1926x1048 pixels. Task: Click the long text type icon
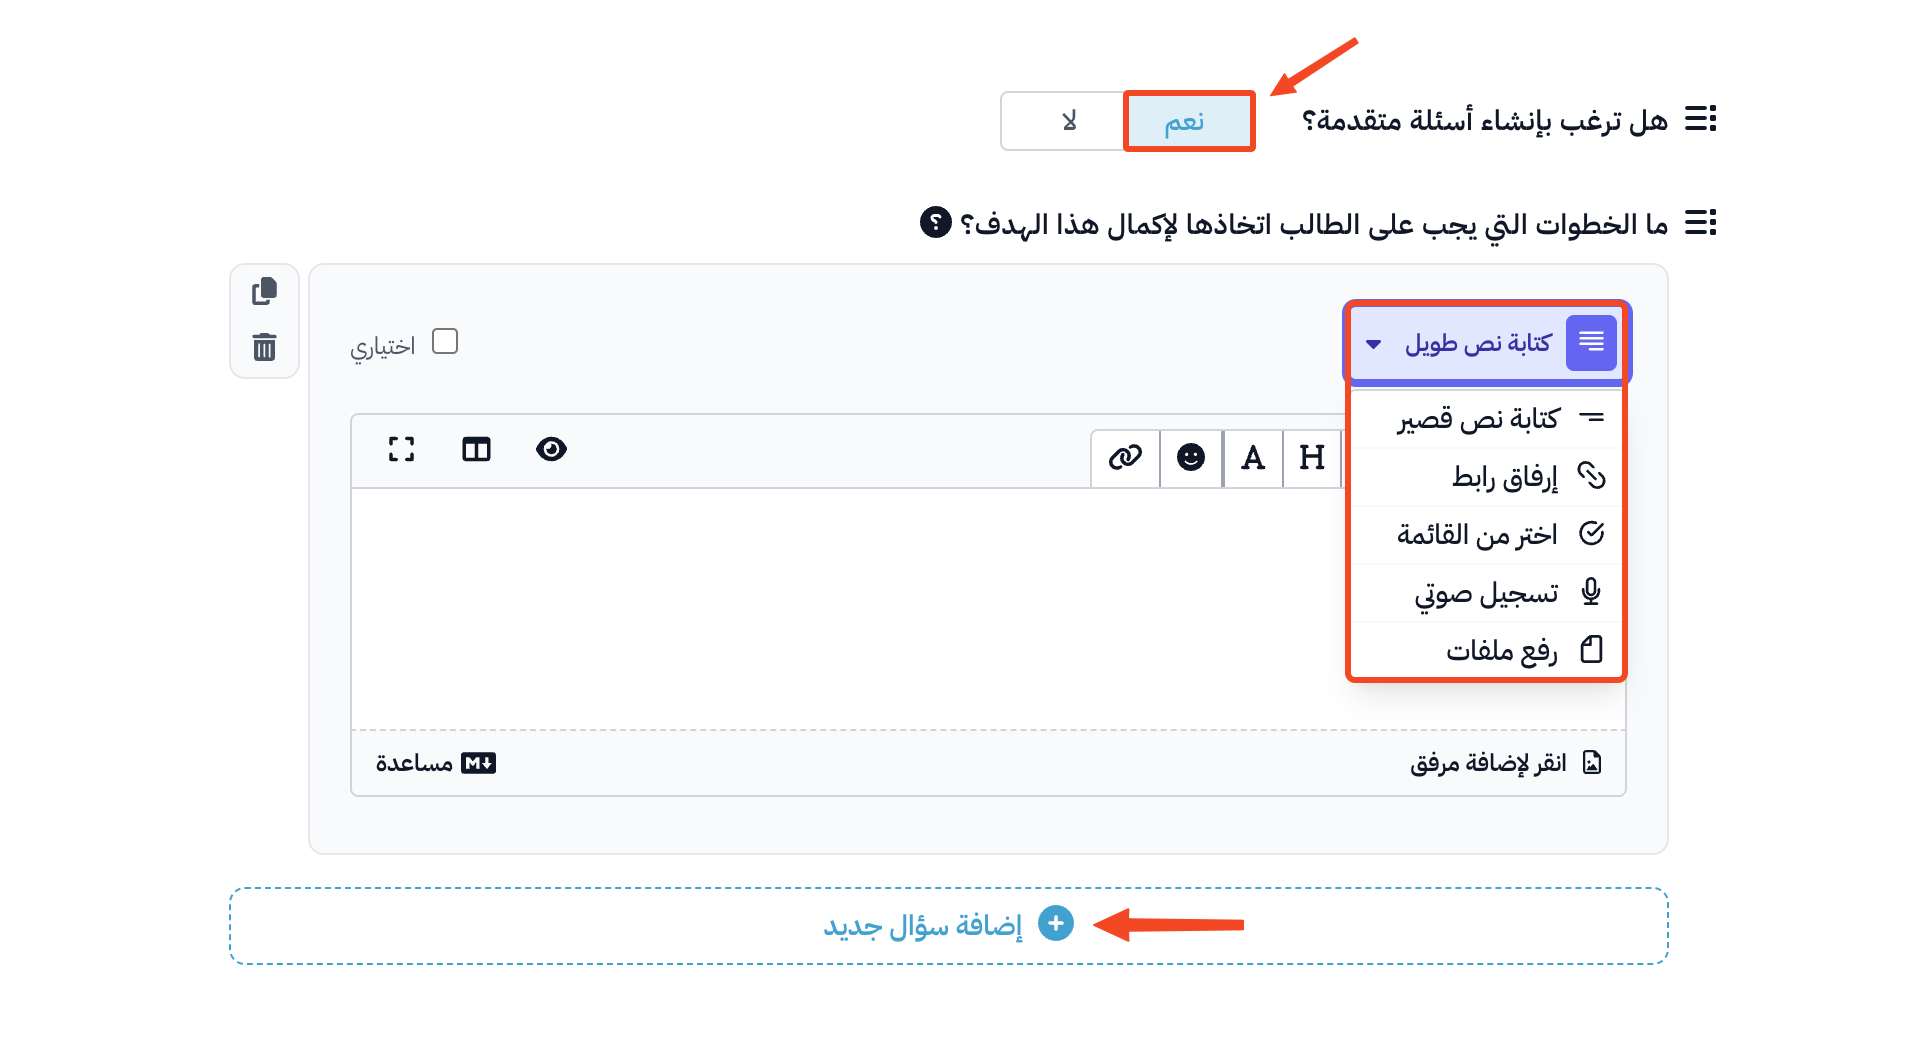click(1591, 343)
